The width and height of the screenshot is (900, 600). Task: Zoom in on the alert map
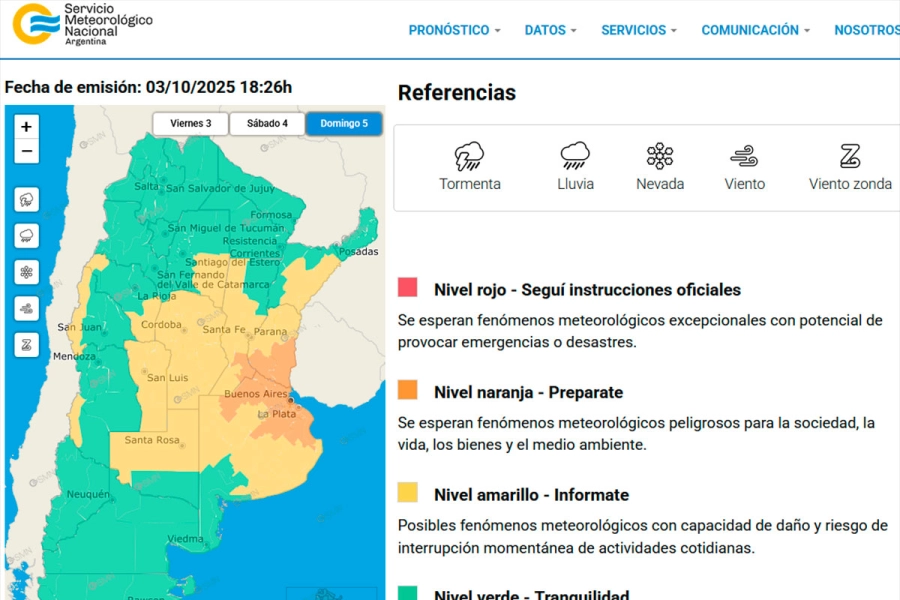[x=27, y=127]
